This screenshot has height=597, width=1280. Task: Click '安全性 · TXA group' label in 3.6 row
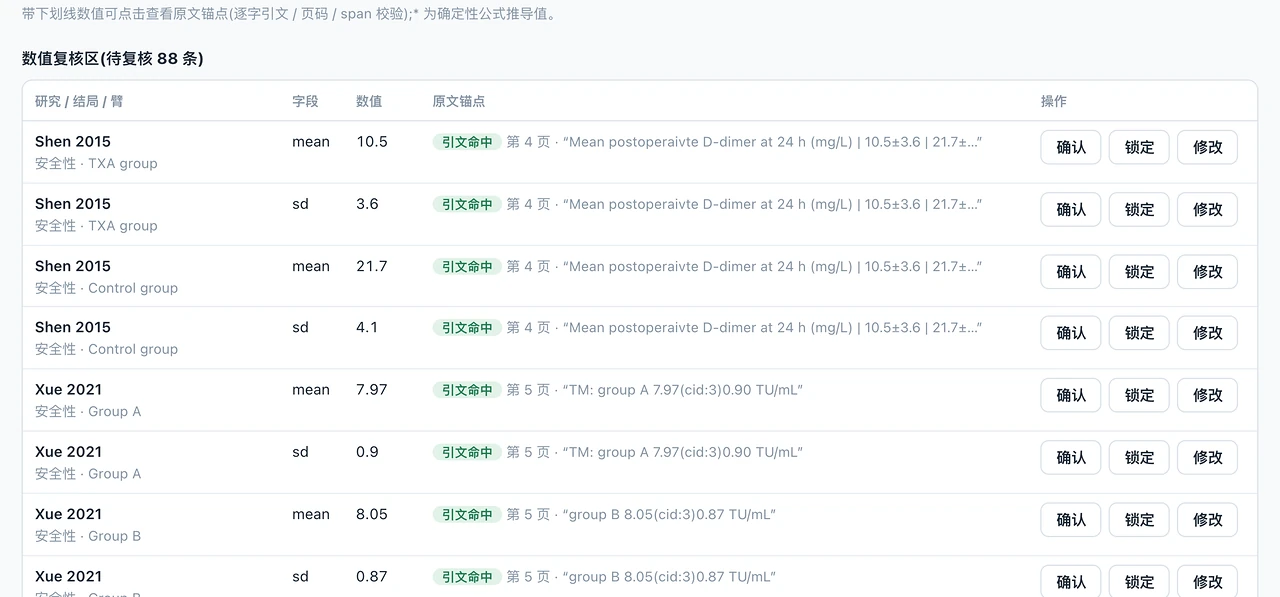click(x=96, y=225)
